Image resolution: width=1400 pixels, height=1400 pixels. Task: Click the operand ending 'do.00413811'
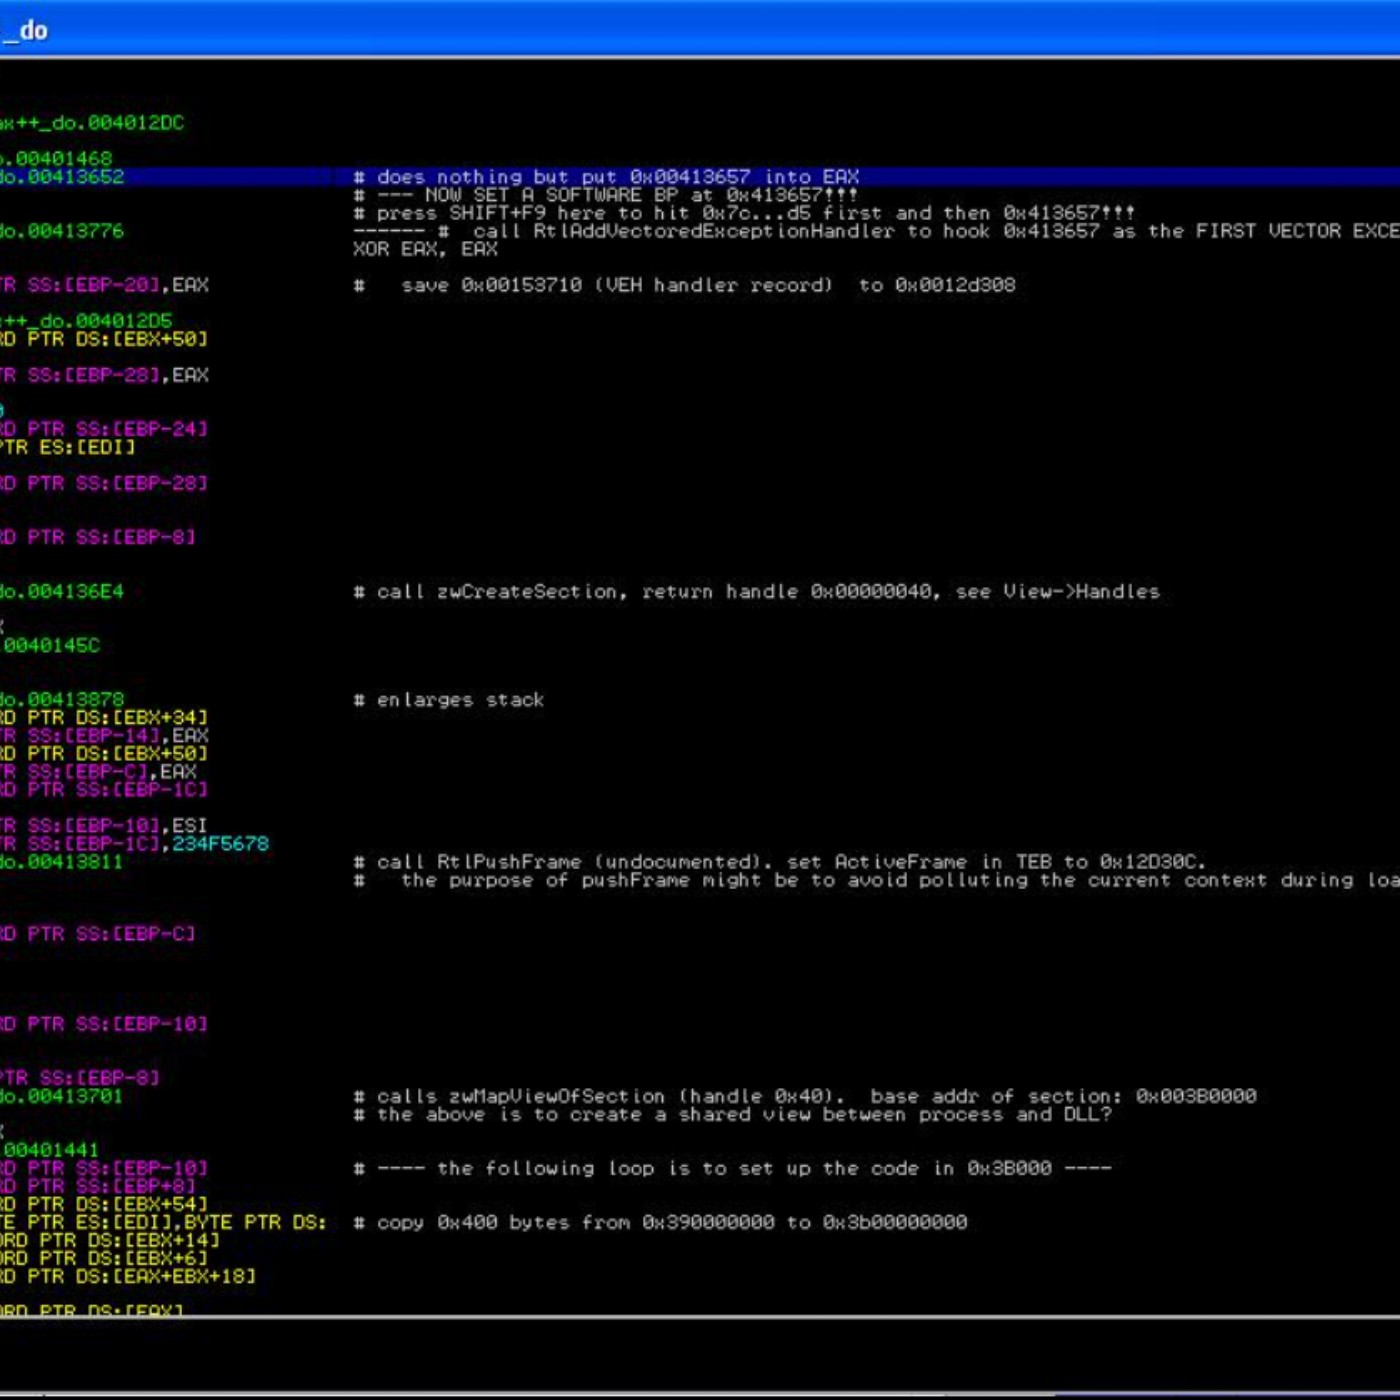click(62, 861)
